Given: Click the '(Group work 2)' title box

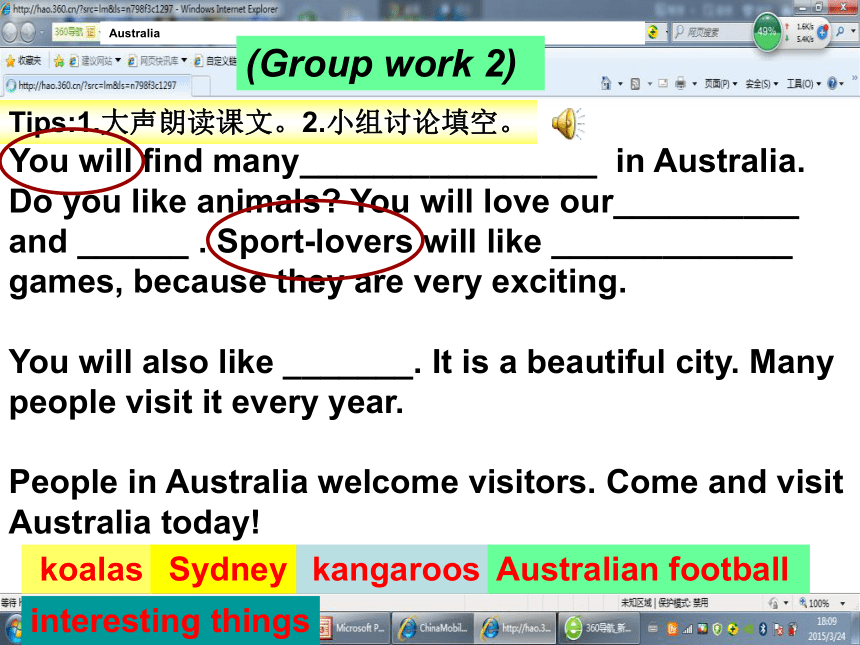Looking at the screenshot, I should point(390,63).
